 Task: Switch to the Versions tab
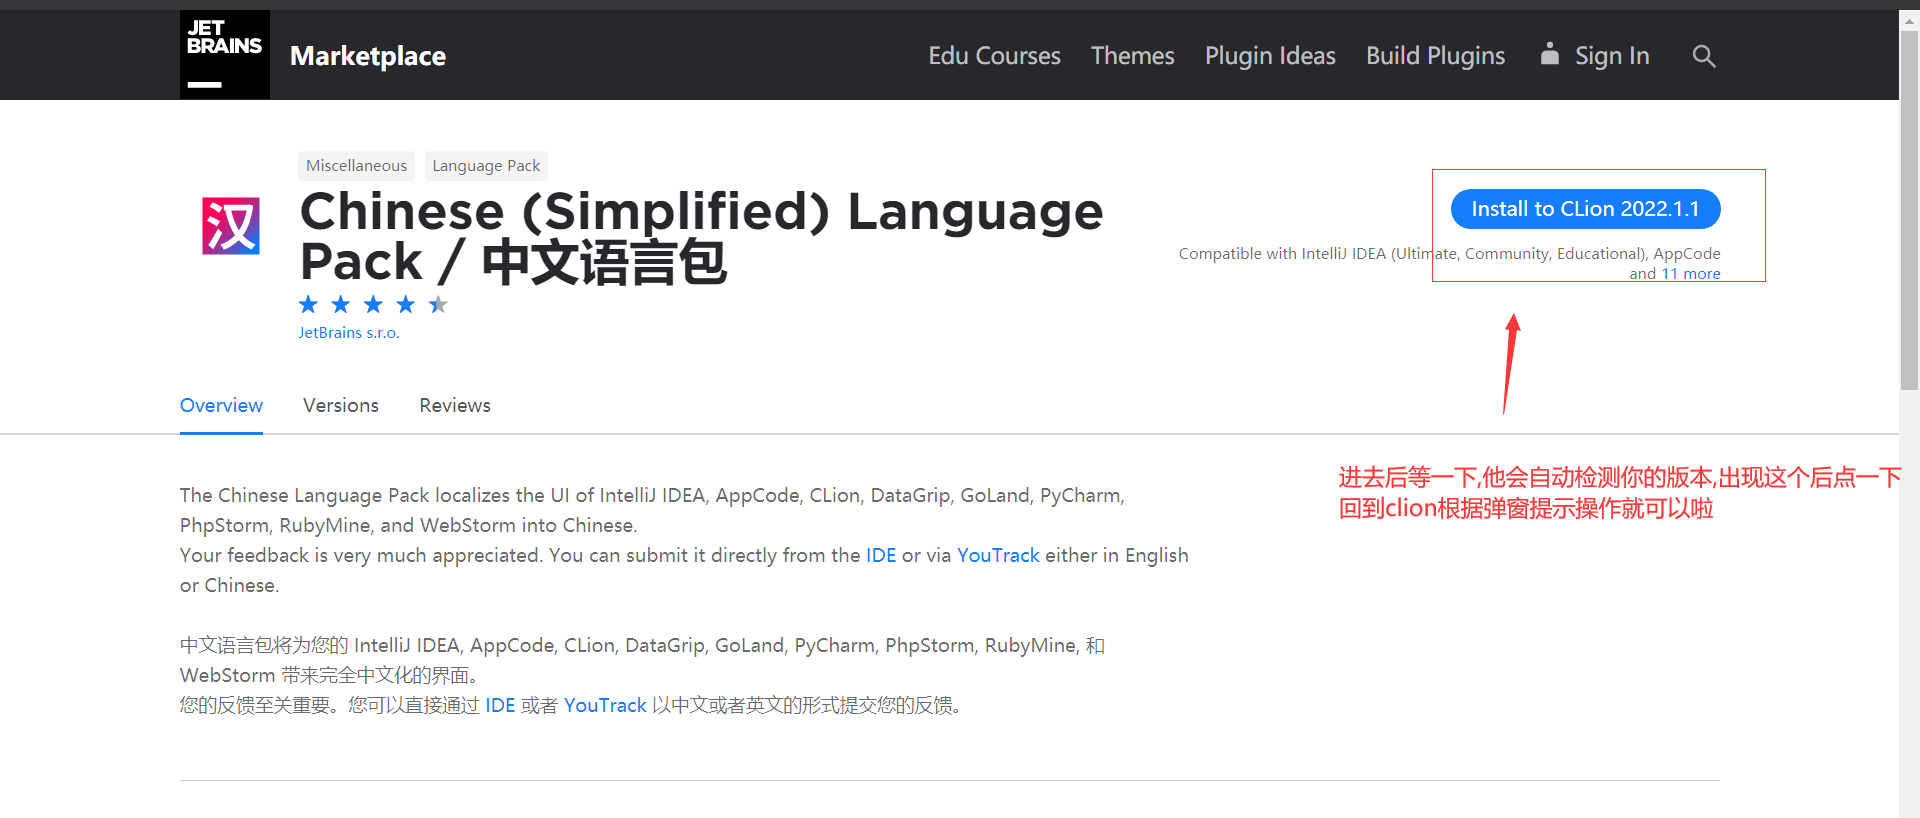[341, 405]
